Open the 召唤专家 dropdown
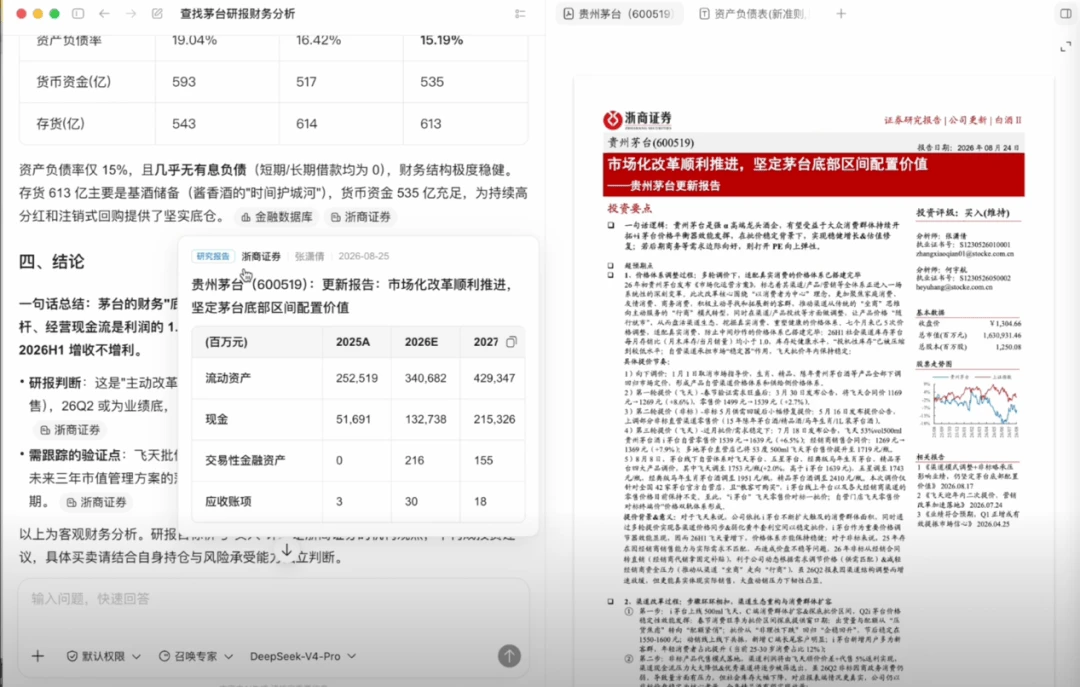 (x=196, y=656)
